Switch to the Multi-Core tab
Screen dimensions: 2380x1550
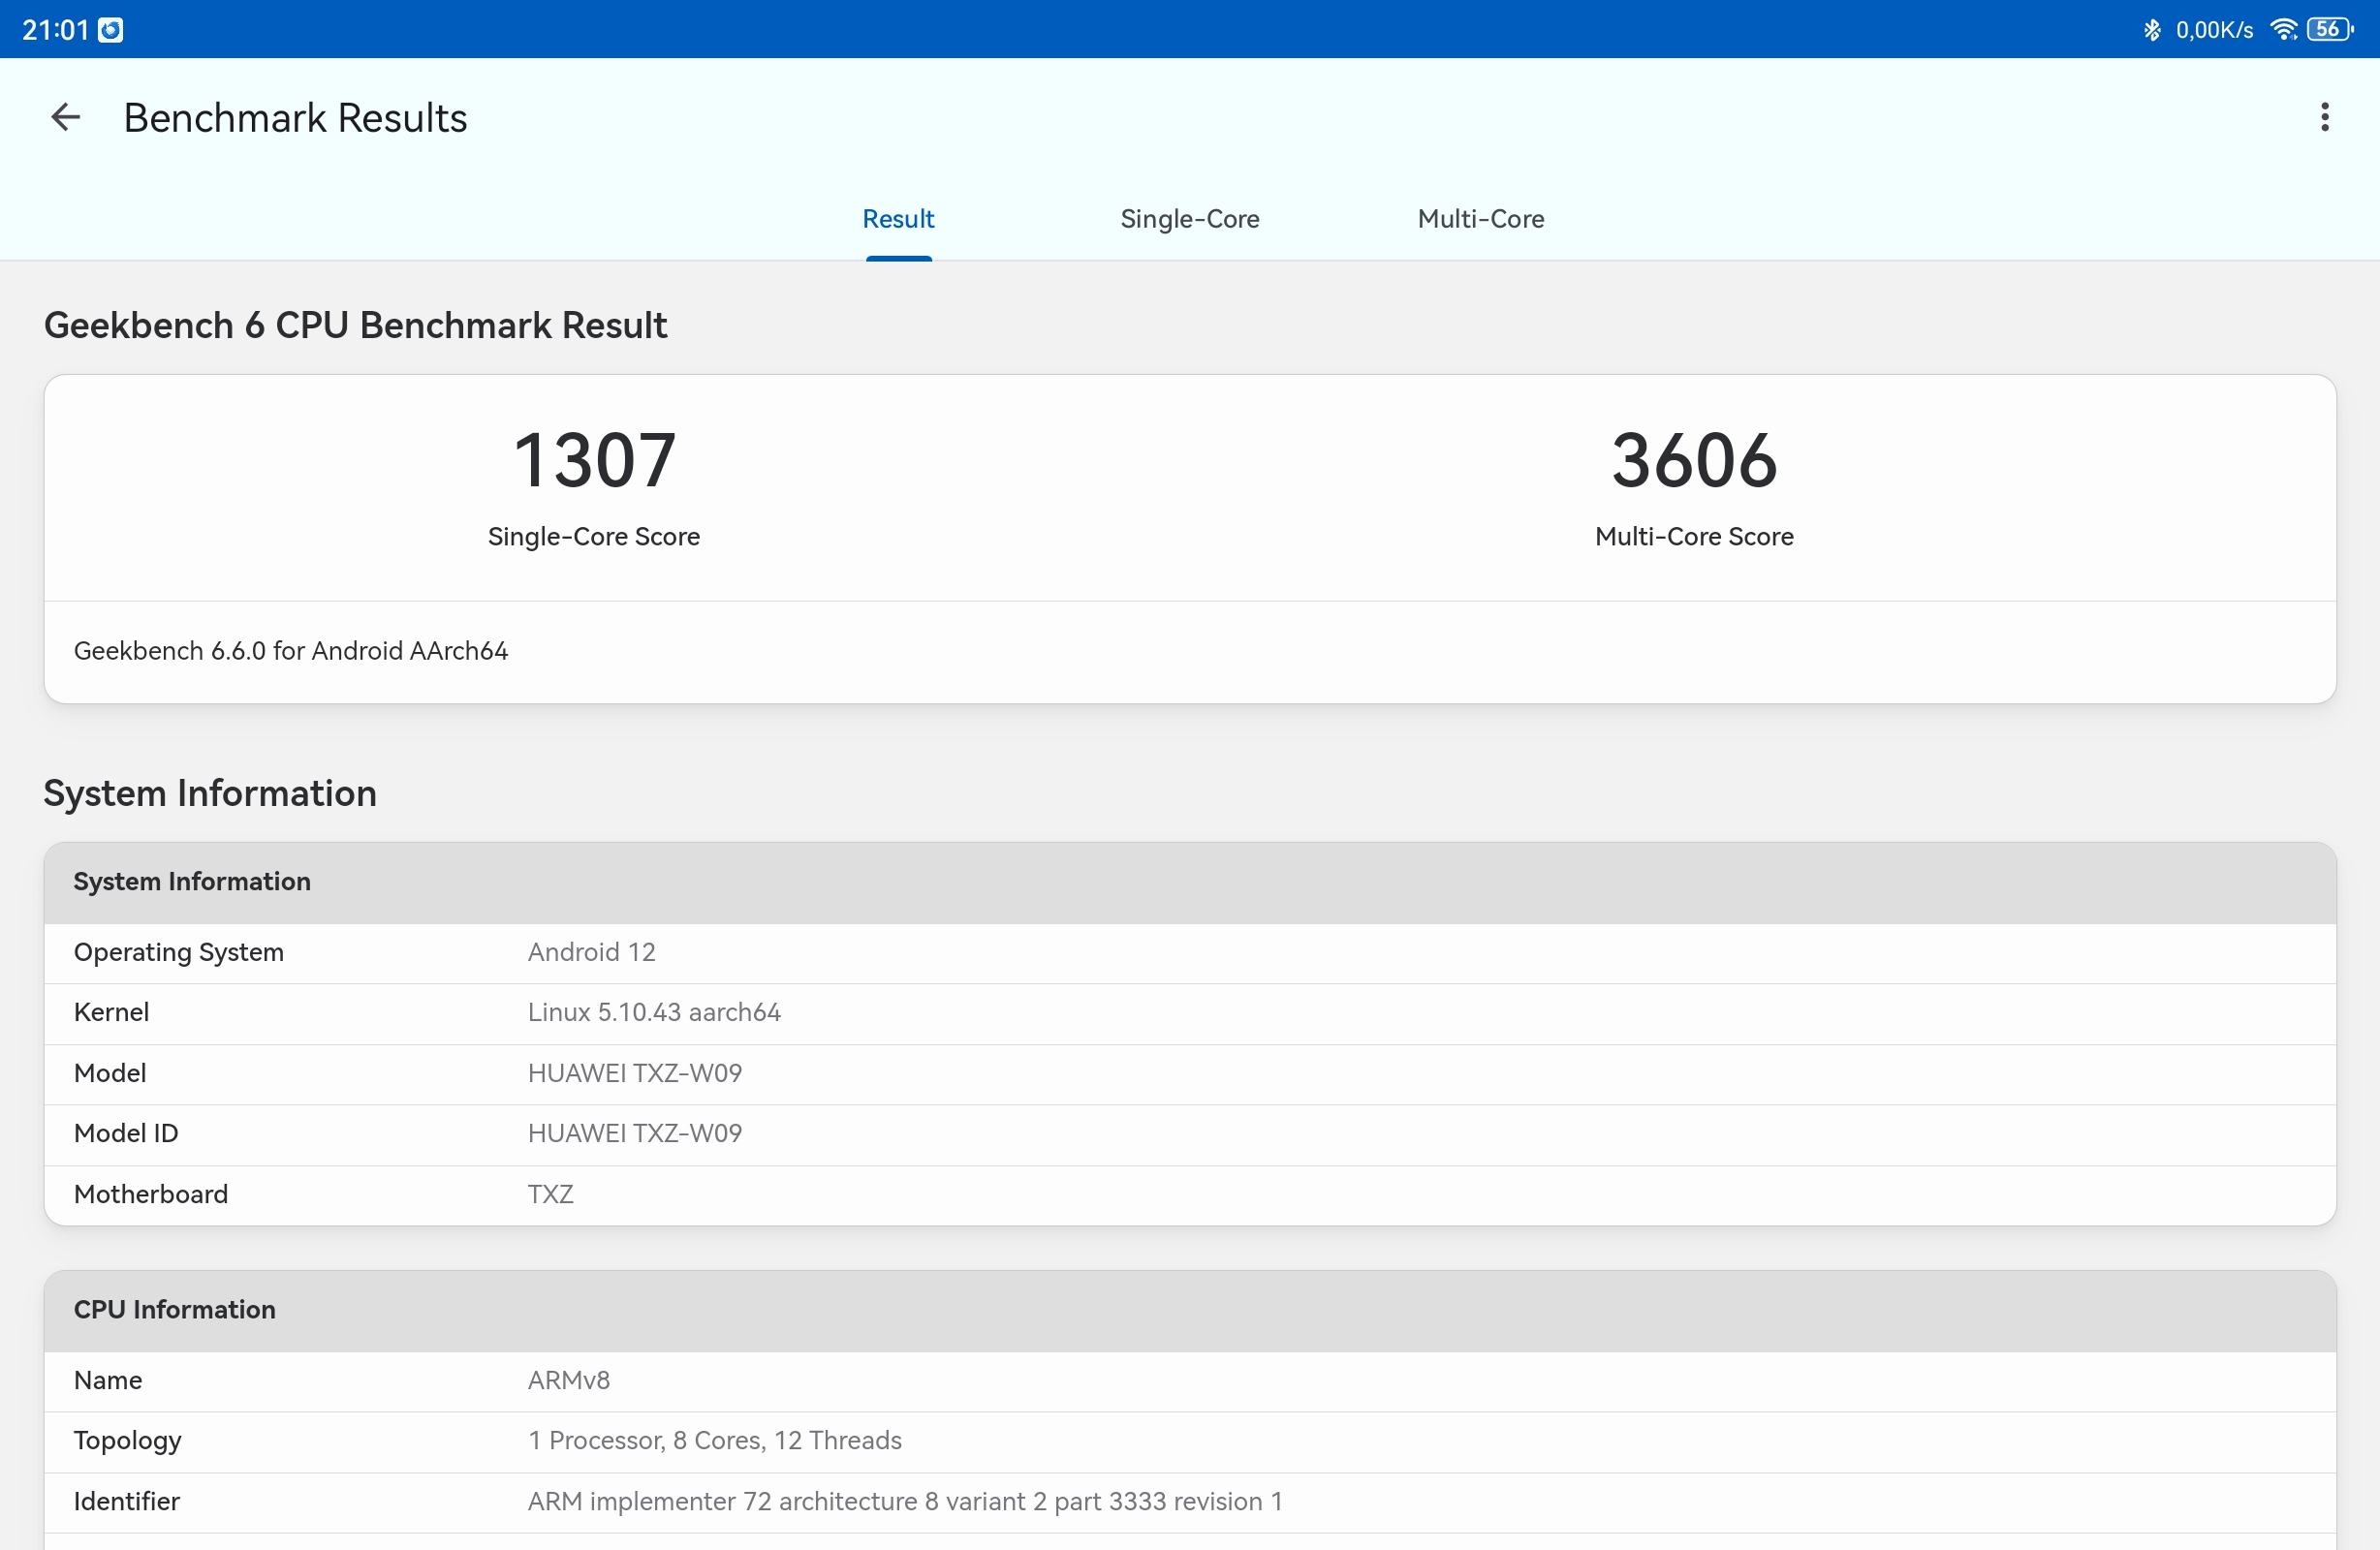[x=1479, y=219]
